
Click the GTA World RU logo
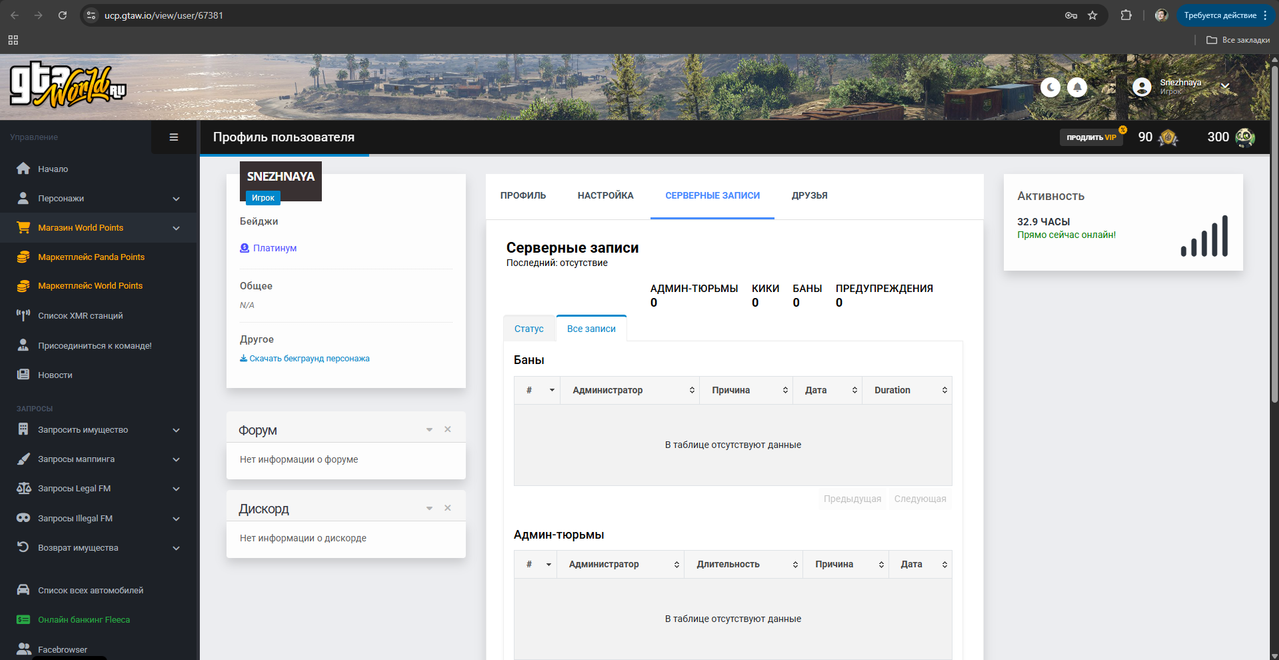(68, 84)
